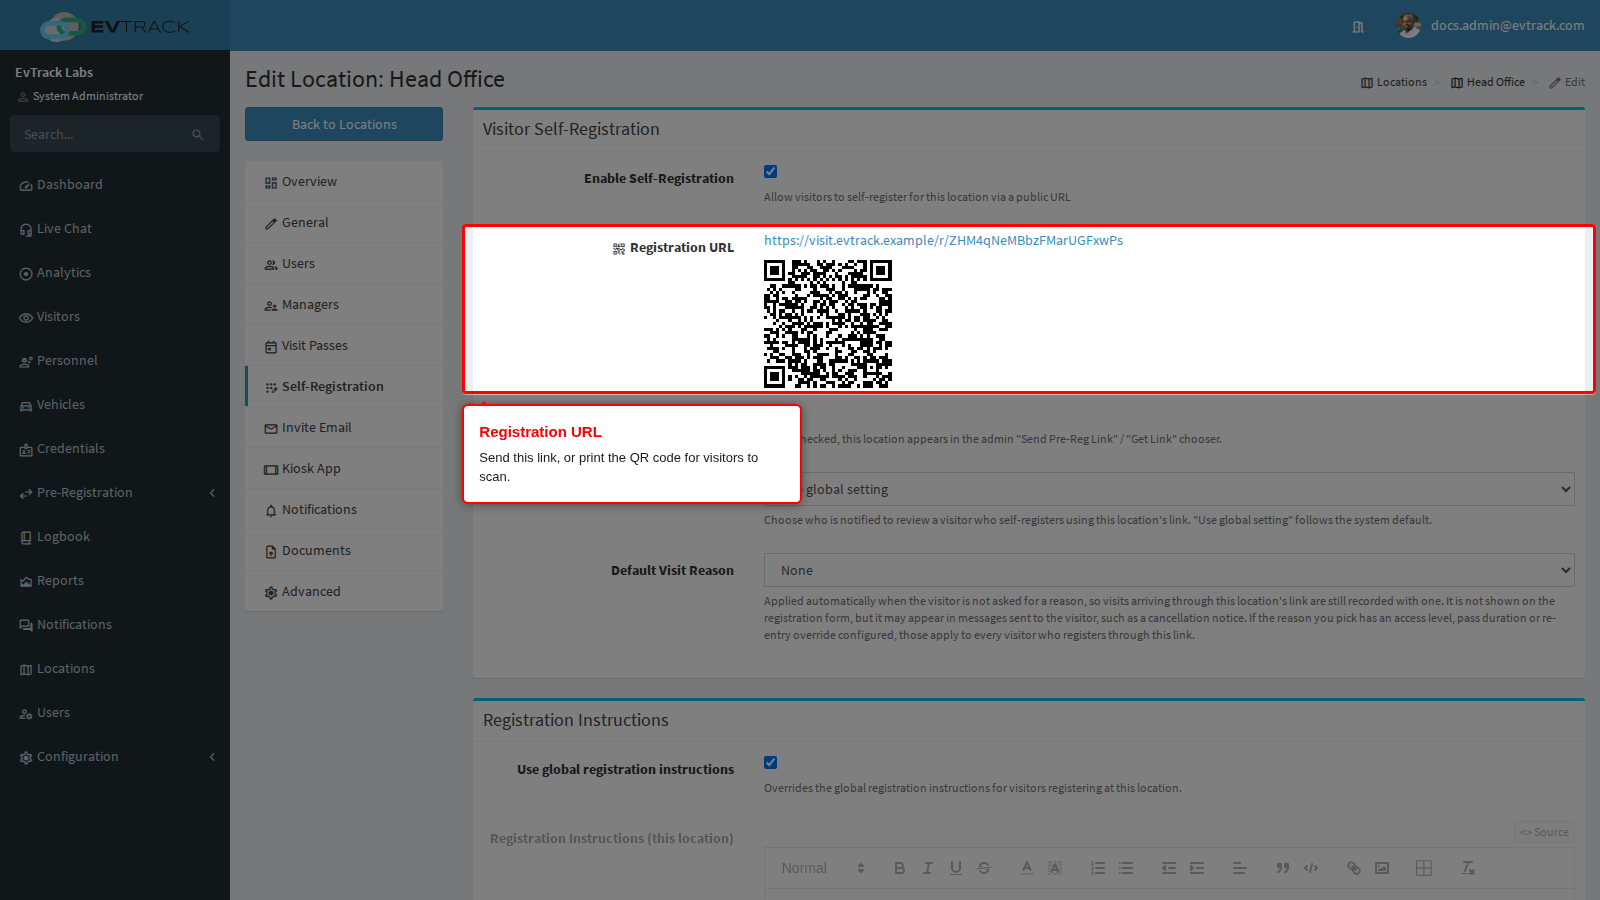Go to Logbook in the sidebar

point(115,537)
